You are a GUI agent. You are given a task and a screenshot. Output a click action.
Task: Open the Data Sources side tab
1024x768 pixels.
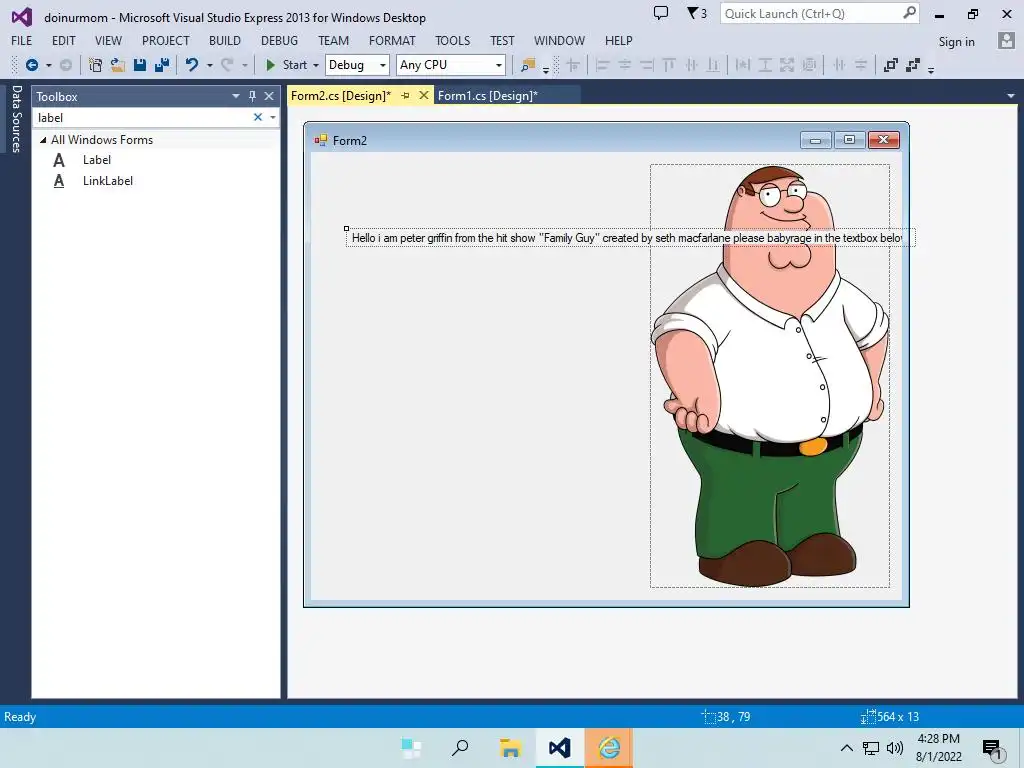point(16,118)
